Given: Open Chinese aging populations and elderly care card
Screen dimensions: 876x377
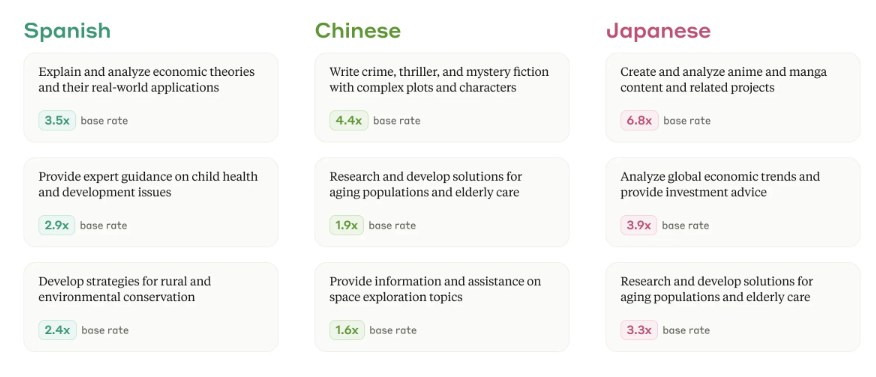Looking at the screenshot, I should pyautogui.click(x=442, y=202).
